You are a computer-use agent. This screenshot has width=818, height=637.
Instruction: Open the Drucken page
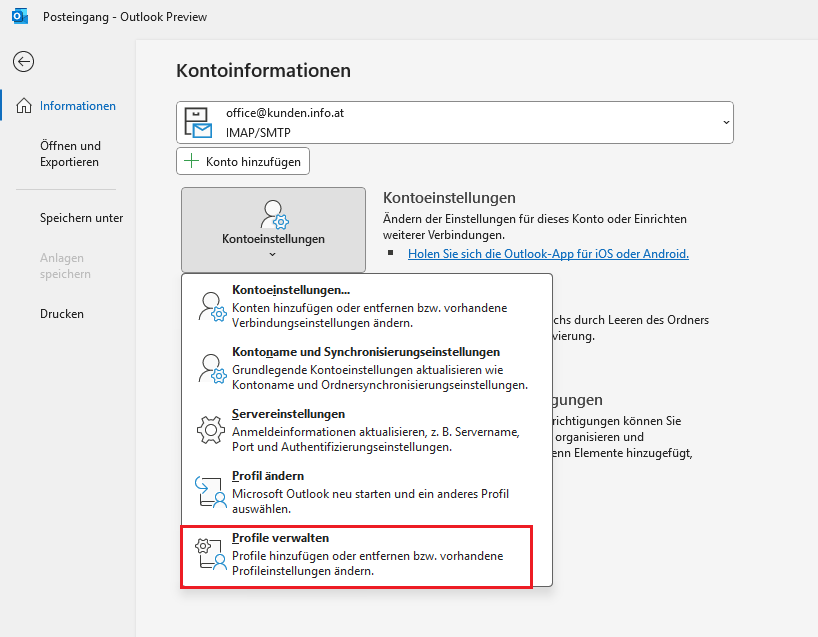[62, 314]
